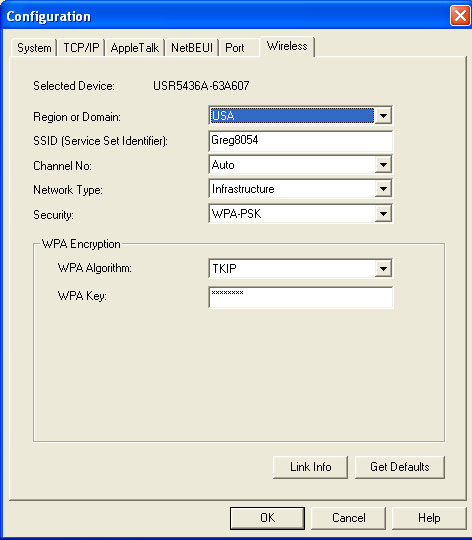472x540 pixels.
Task: Expand the Region or Domain dropdown arrow
Action: pos(383,116)
